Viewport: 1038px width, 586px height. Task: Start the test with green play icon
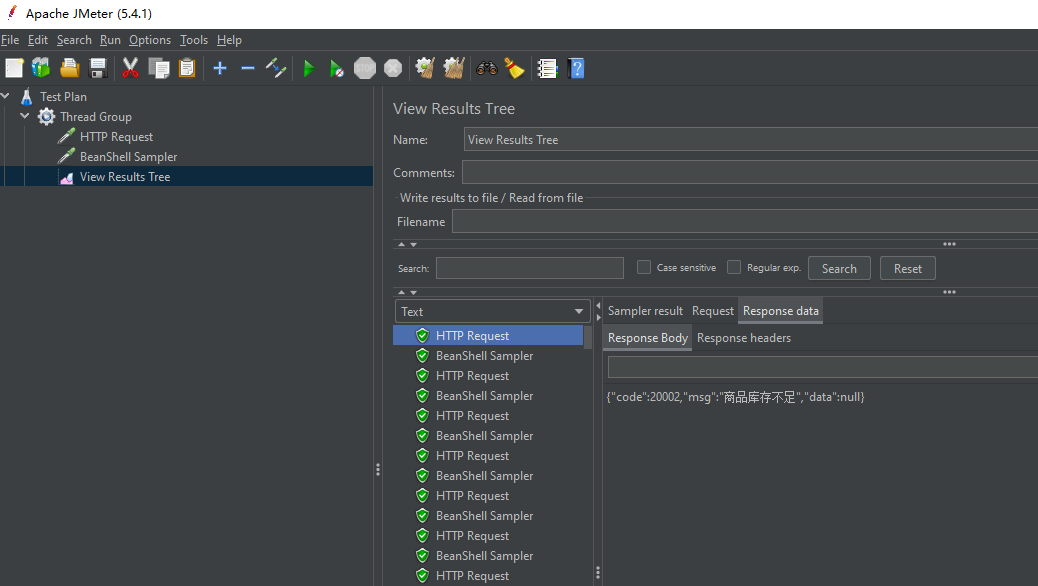click(x=308, y=68)
